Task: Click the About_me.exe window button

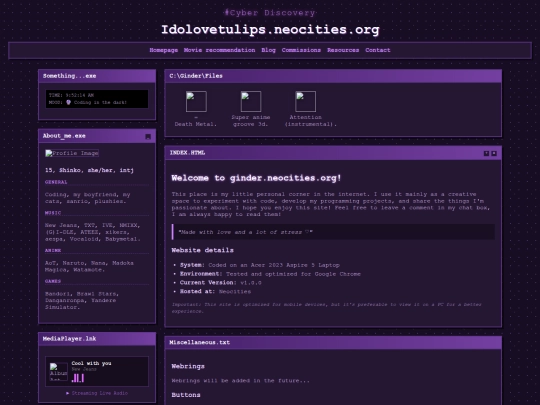Action: click(x=148, y=137)
